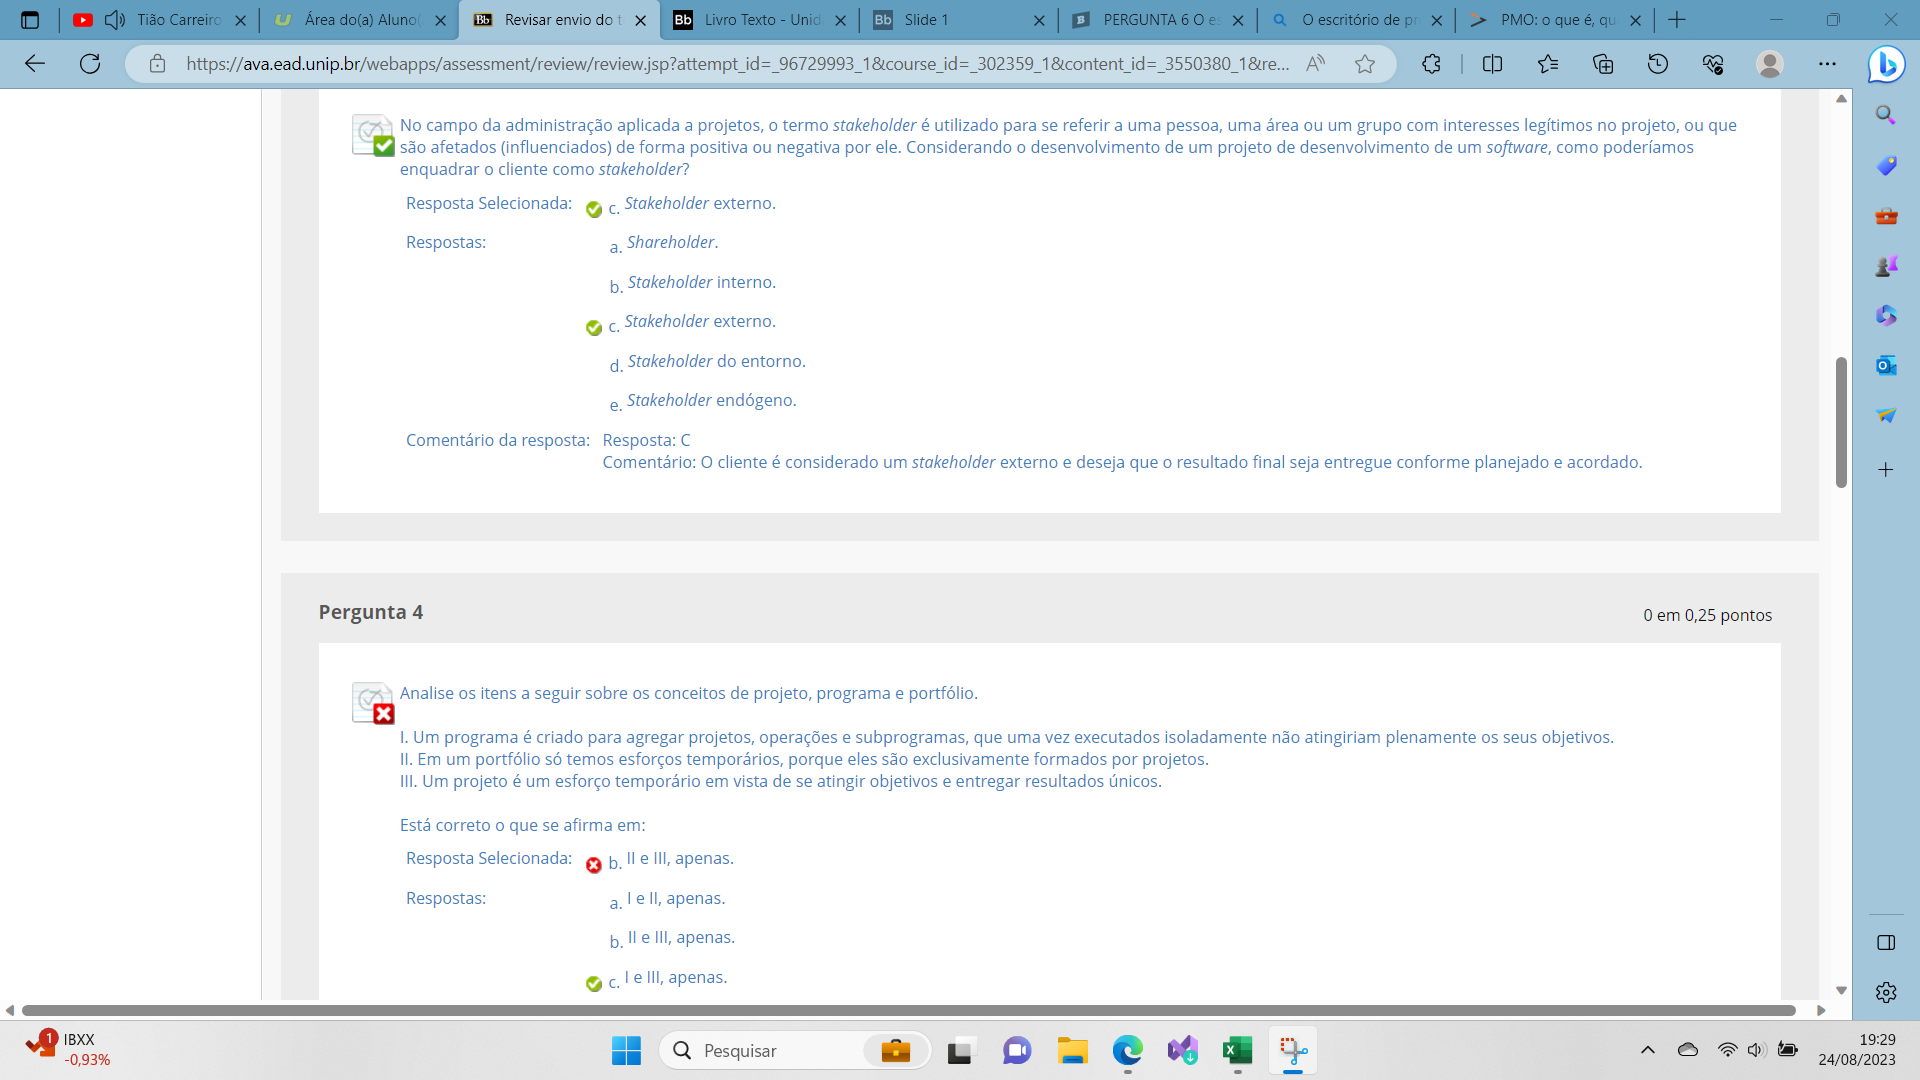The image size is (1920, 1080).
Task: Open the tab actions menu dropdown
Action: (30, 20)
